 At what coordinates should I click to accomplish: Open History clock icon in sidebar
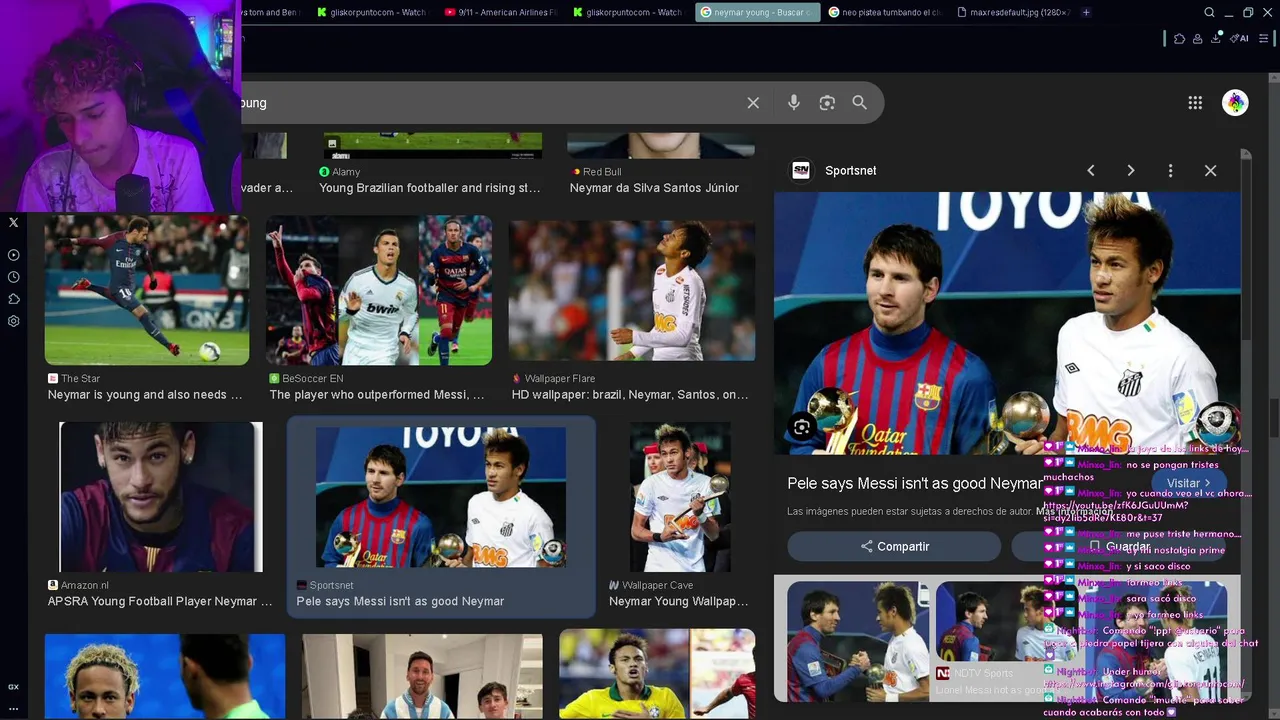click(13, 277)
